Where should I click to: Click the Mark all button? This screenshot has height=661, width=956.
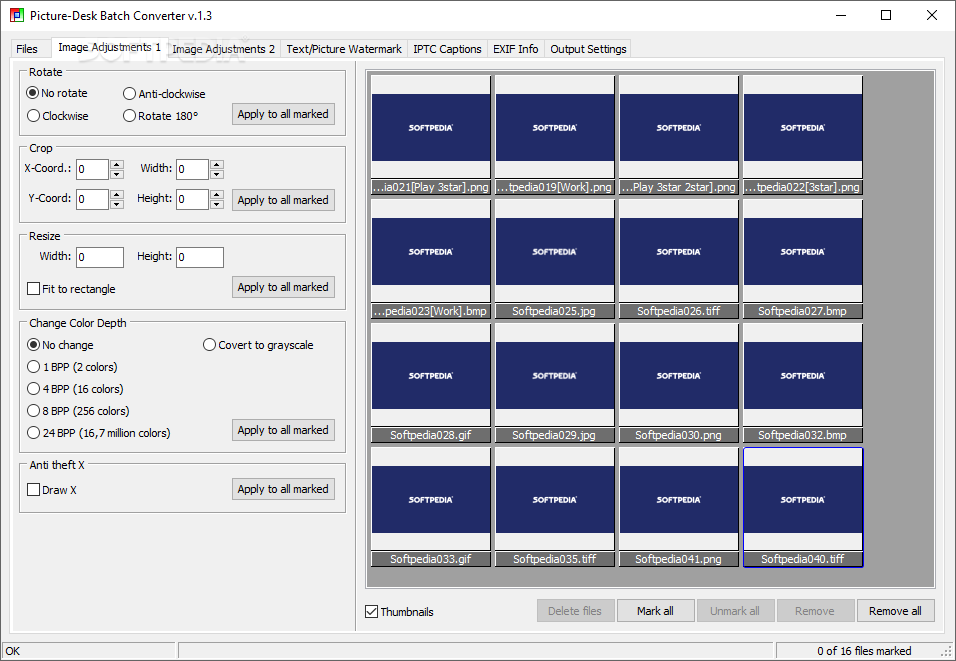[x=655, y=611]
